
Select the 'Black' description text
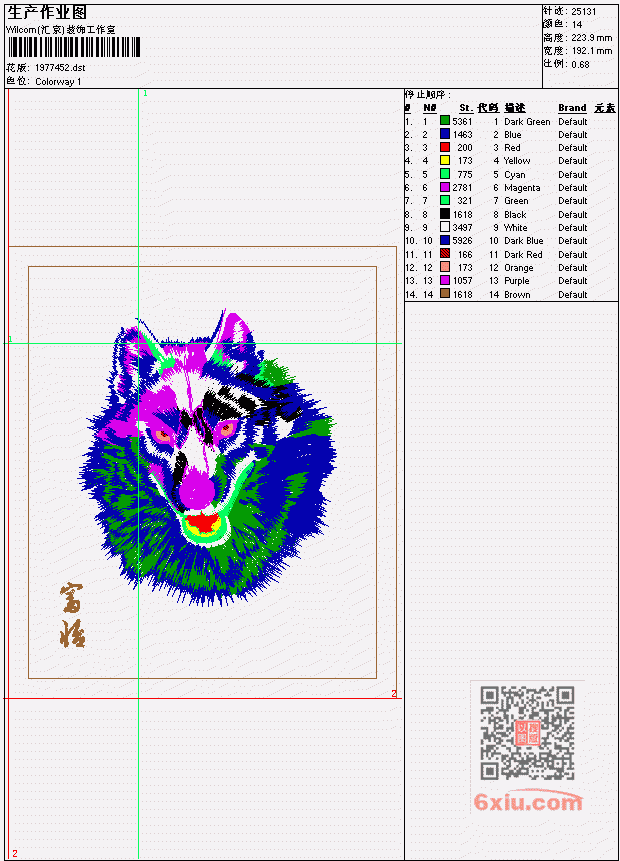[515, 215]
